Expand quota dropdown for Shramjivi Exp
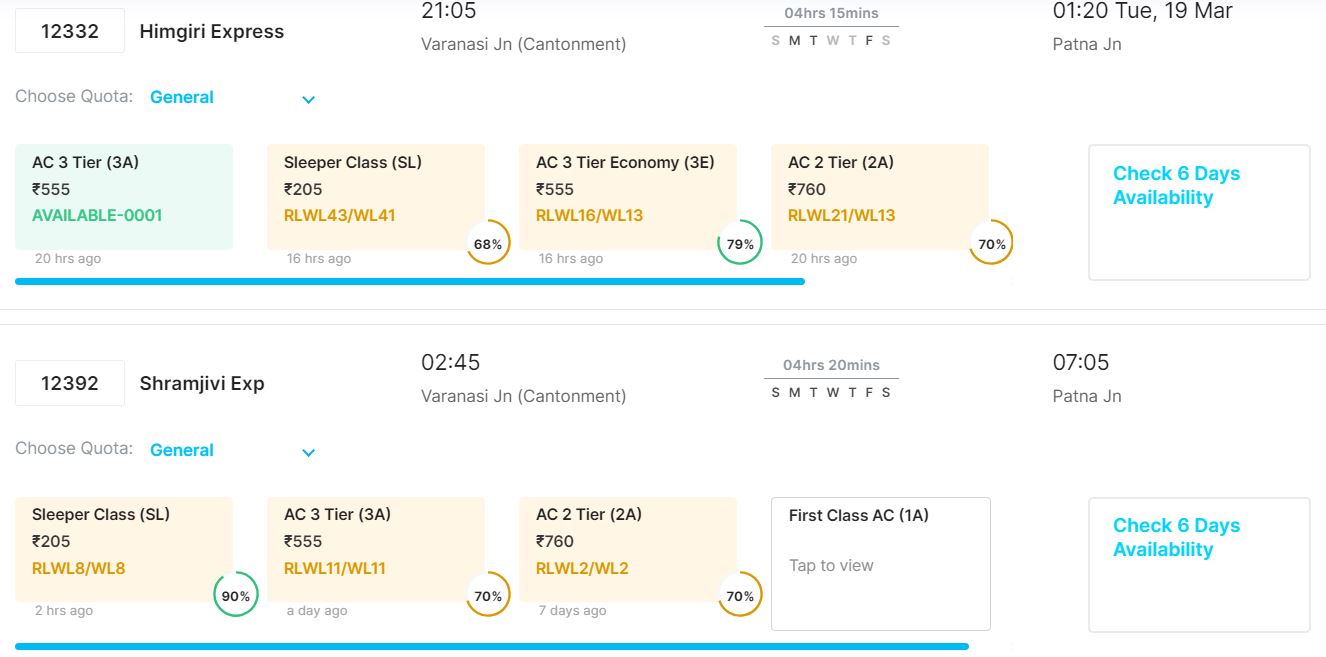Viewport: 1326px width, 657px height. tap(309, 452)
